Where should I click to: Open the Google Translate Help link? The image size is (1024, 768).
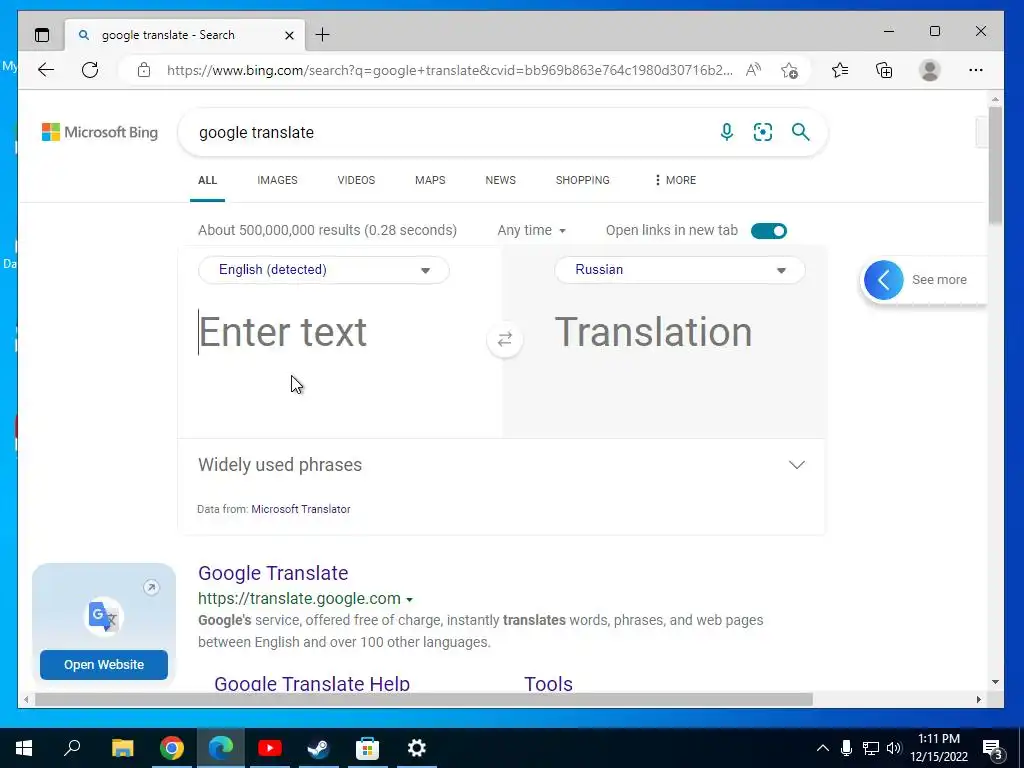click(x=312, y=683)
